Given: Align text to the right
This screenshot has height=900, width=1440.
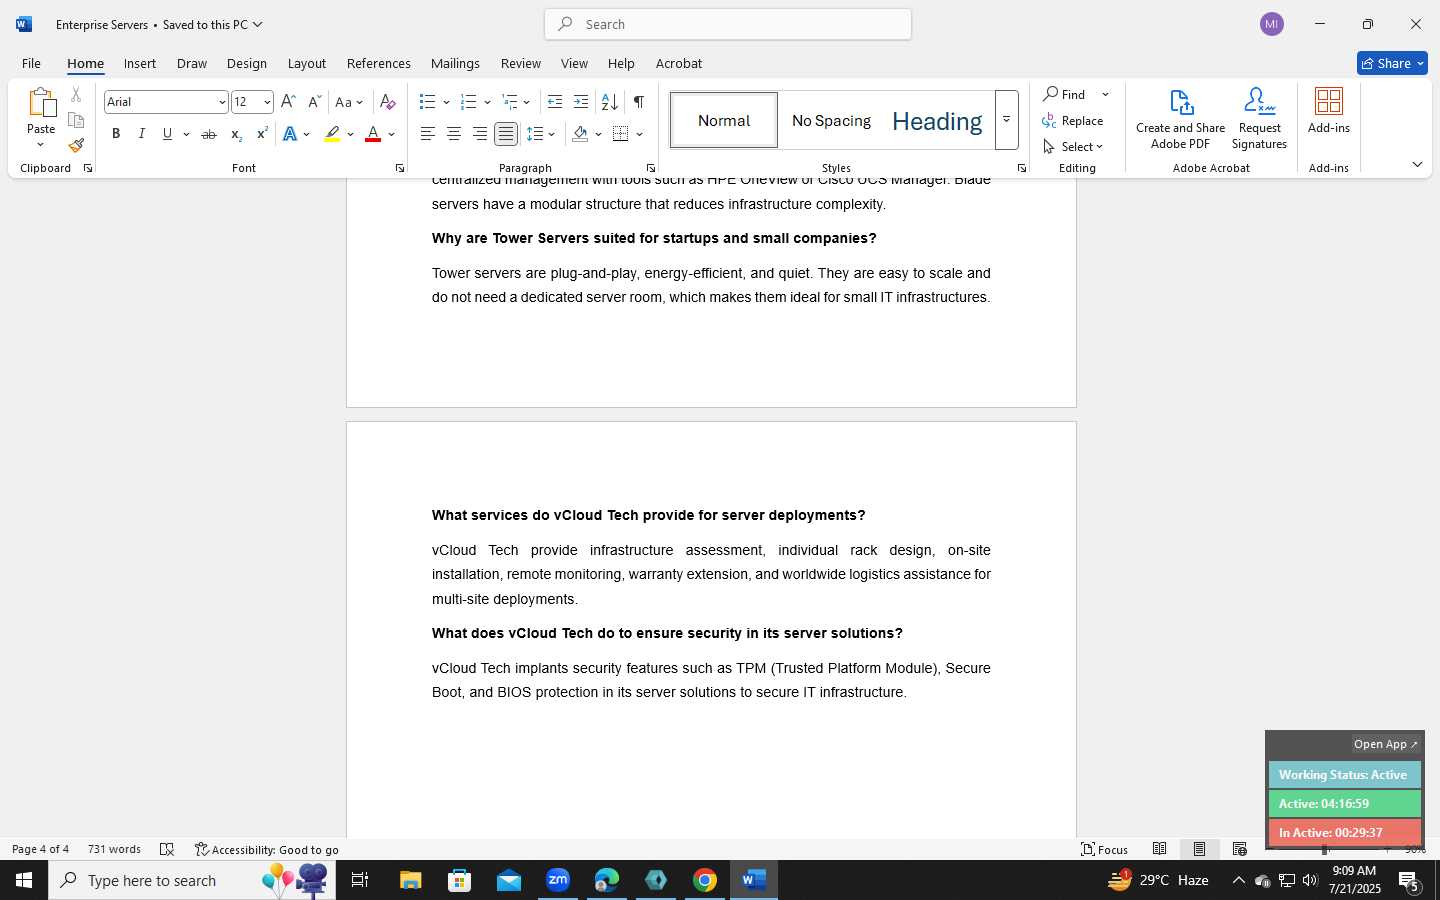Looking at the screenshot, I should pyautogui.click(x=480, y=134).
